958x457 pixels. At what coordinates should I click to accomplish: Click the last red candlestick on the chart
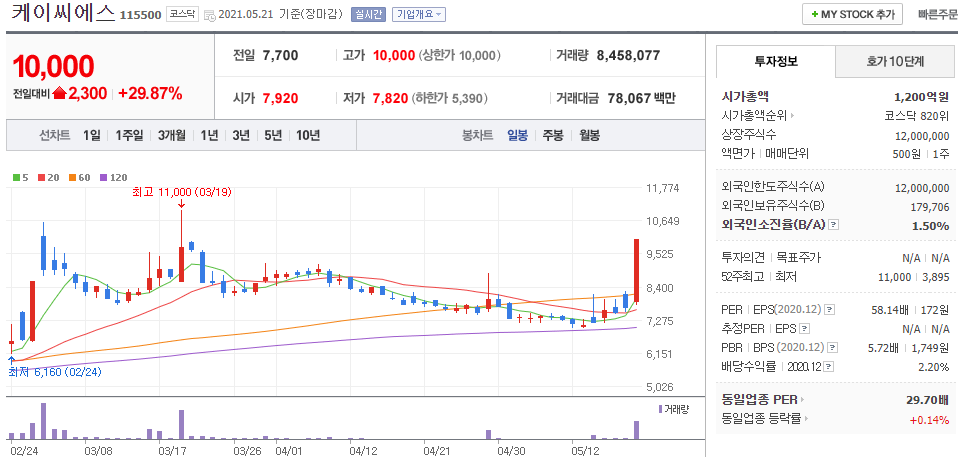point(636,271)
